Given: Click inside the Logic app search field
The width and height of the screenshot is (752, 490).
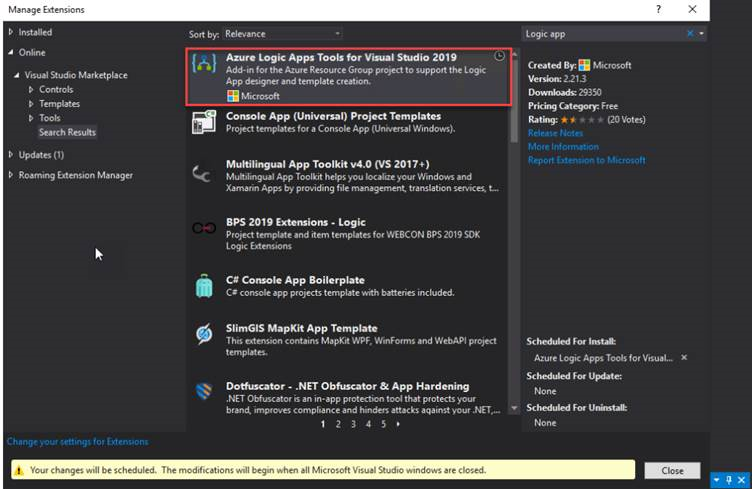Looking at the screenshot, I should (x=603, y=34).
